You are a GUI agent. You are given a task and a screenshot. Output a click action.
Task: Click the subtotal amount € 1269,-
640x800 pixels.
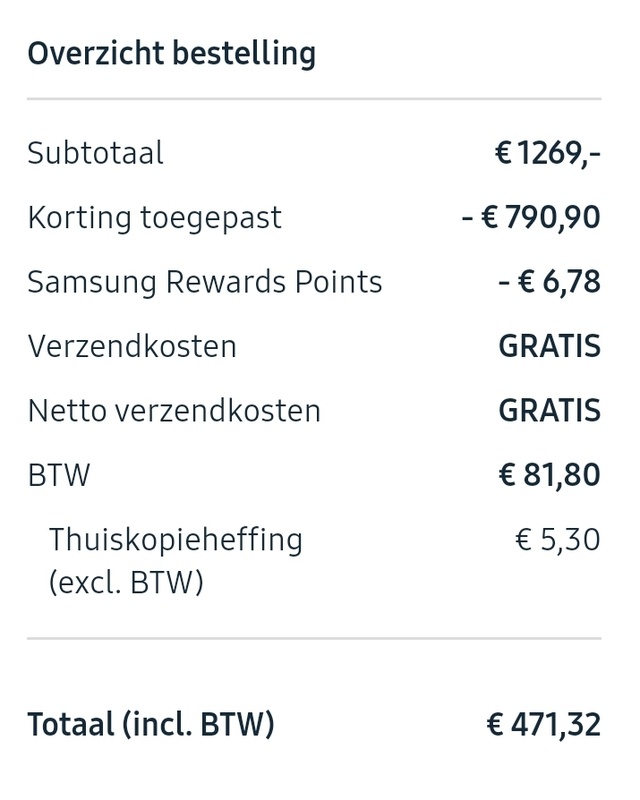point(547,154)
